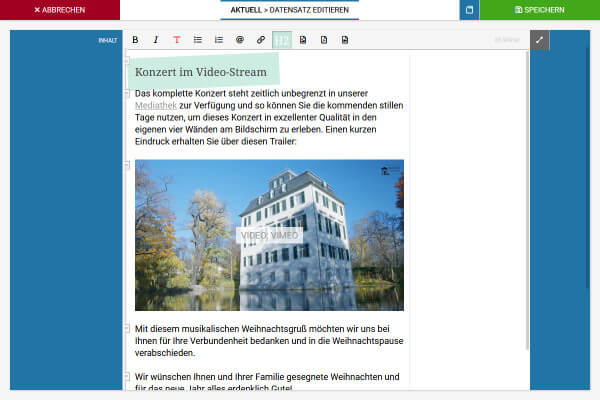Image resolution: width=600 pixels, height=400 pixels.
Task: Click Abbrechen to cancel editing
Action: click(x=60, y=10)
